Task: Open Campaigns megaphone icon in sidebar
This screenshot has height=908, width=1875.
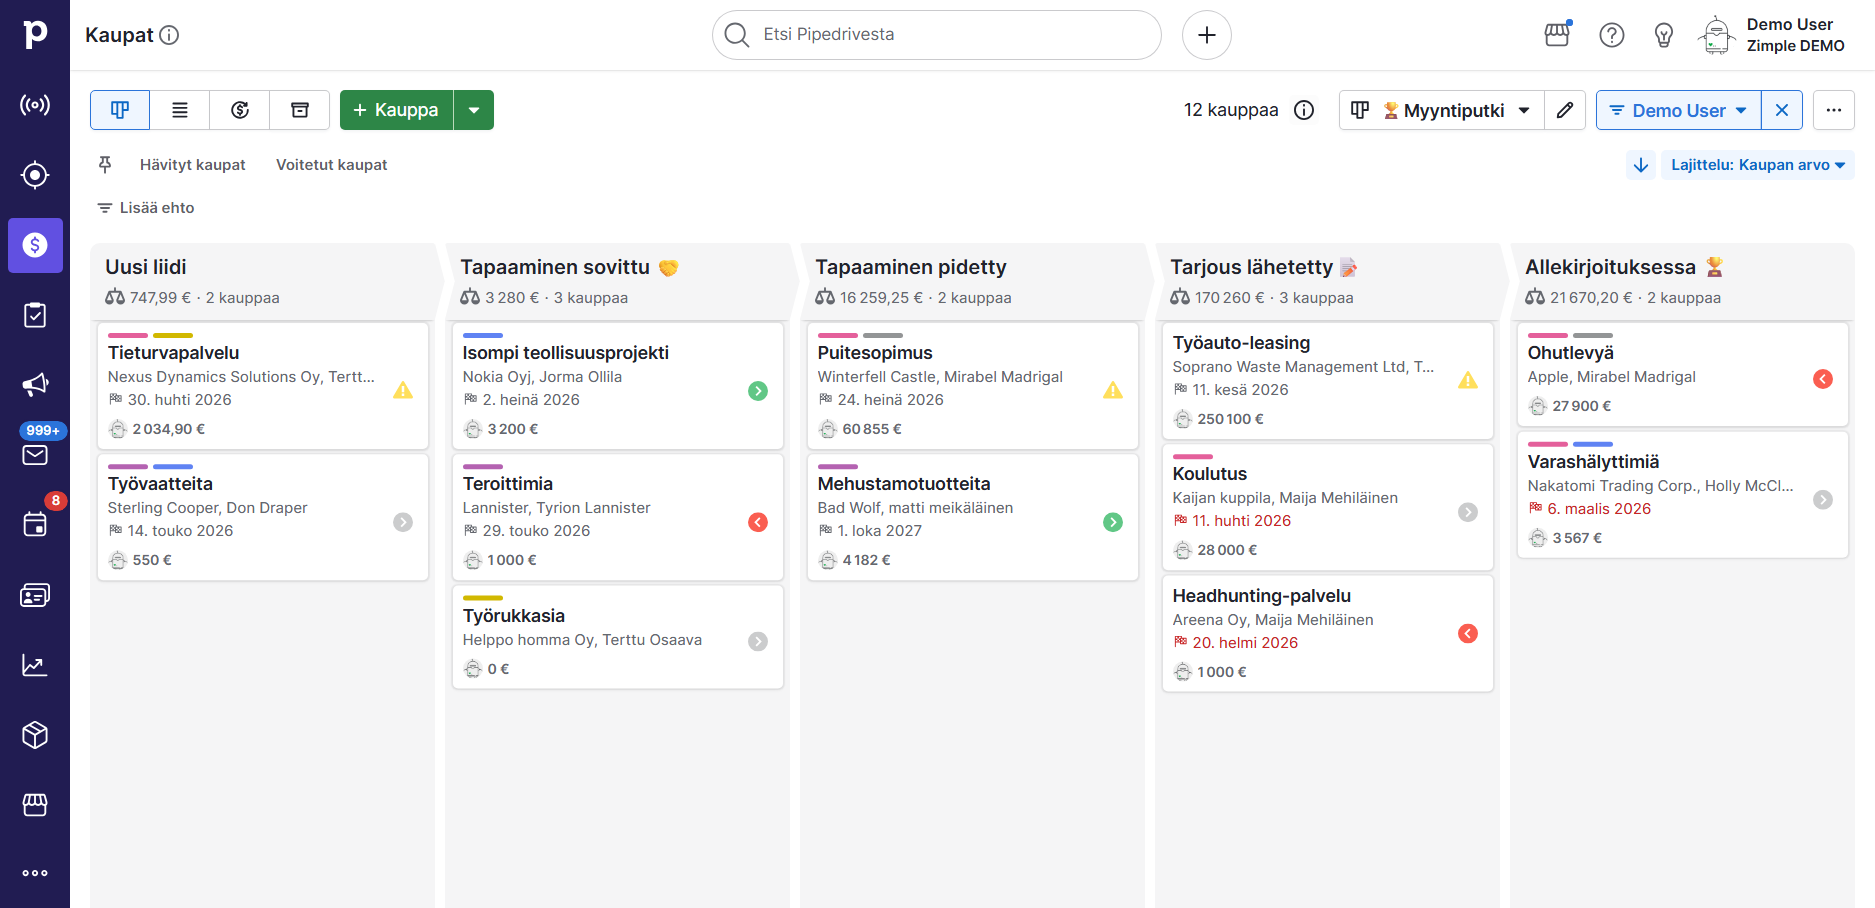Action: click(35, 385)
